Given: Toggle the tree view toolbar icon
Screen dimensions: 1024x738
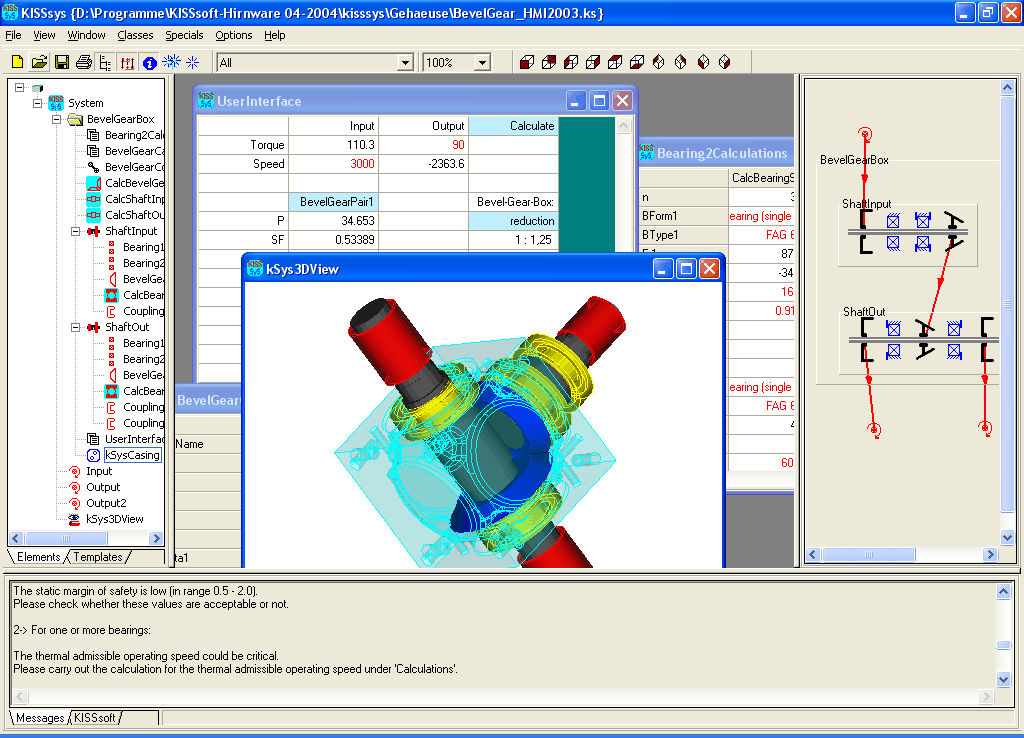Looking at the screenshot, I should pyautogui.click(x=105, y=62).
